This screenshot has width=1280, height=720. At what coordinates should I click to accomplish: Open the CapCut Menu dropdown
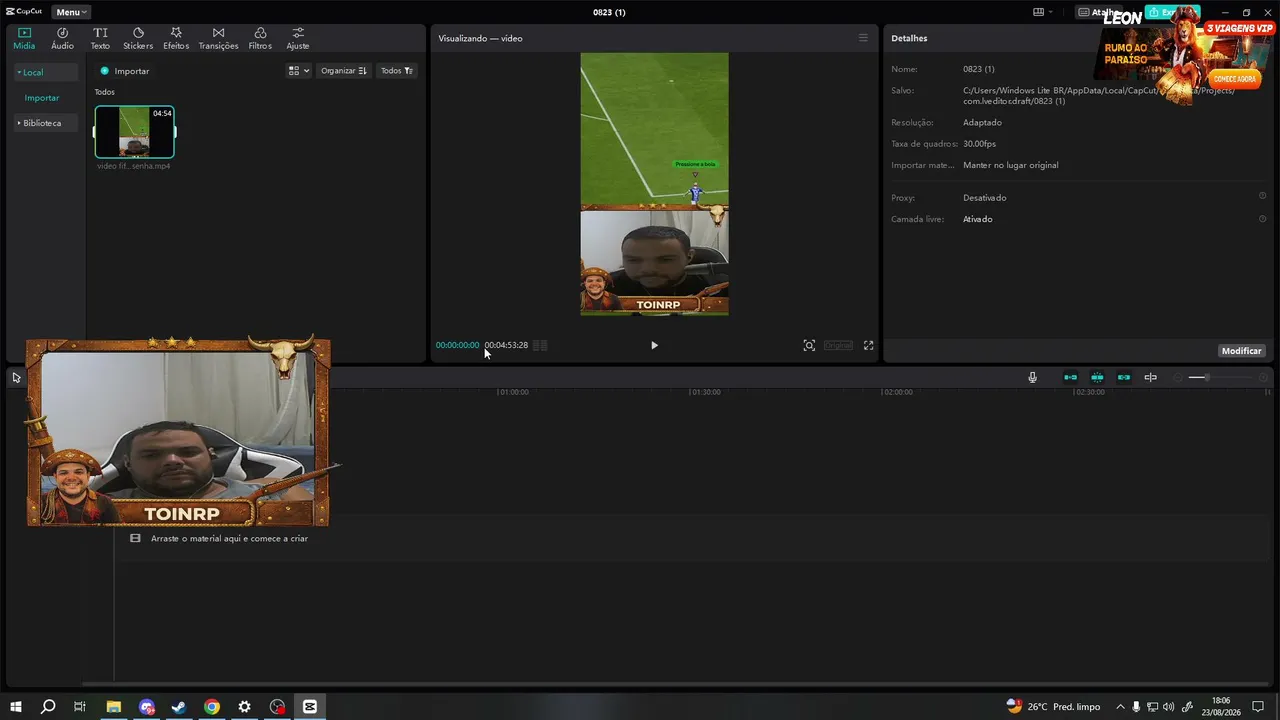70,12
